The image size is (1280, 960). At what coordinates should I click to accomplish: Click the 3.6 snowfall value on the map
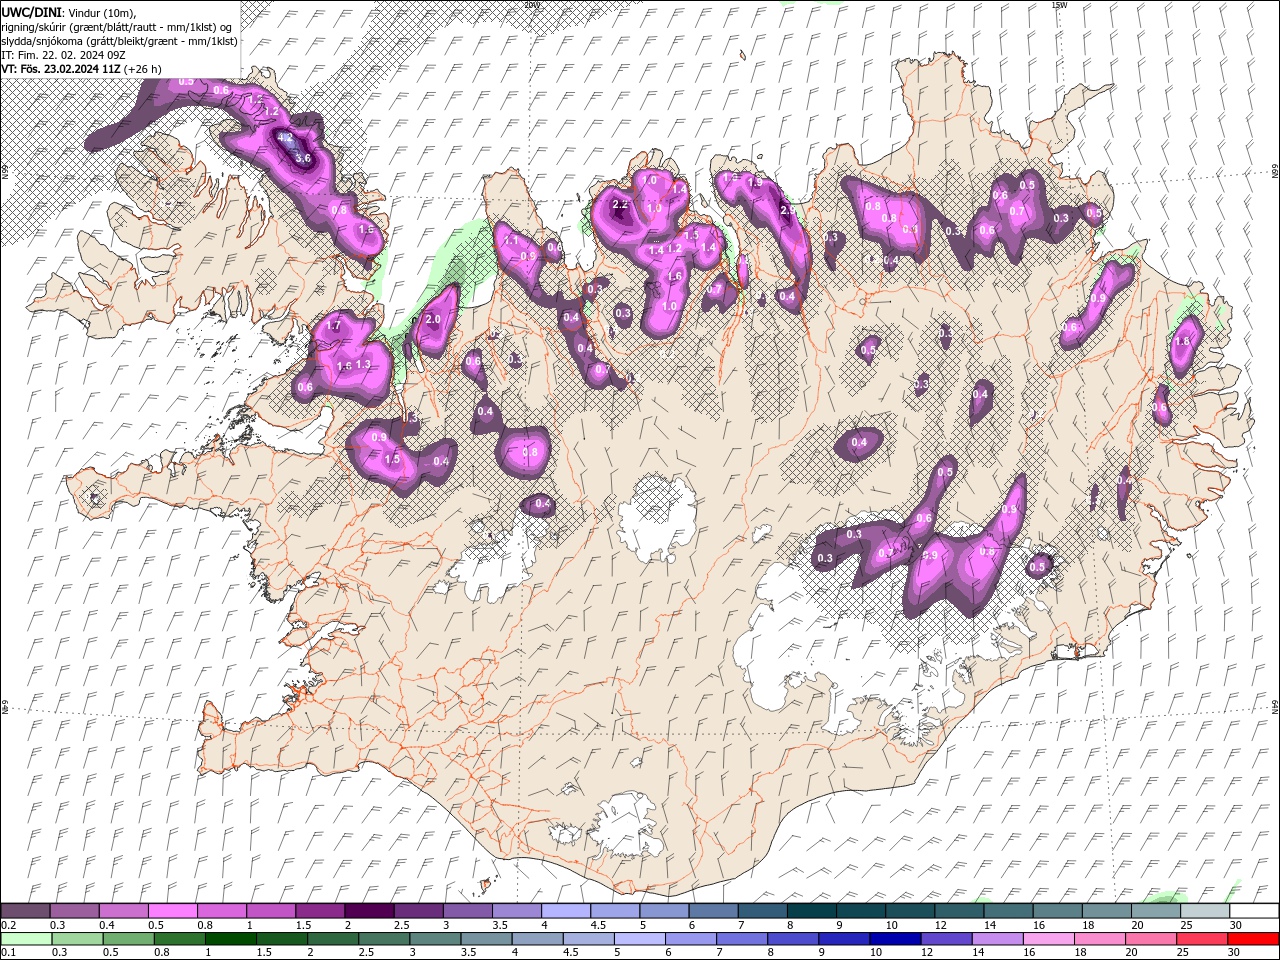(x=304, y=158)
